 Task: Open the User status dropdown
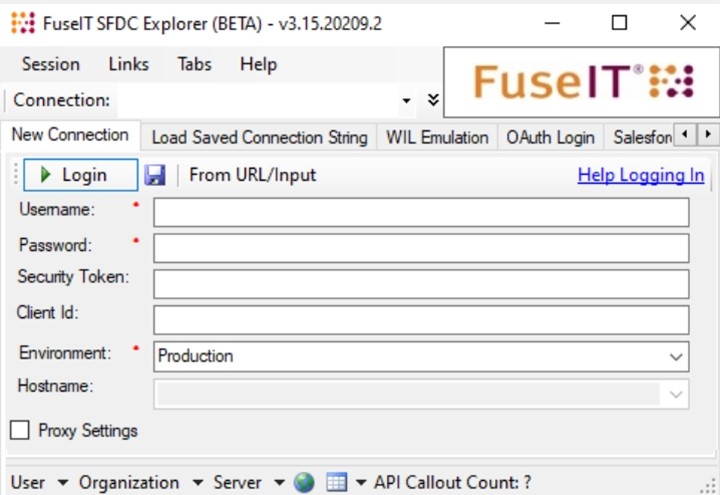coord(63,483)
